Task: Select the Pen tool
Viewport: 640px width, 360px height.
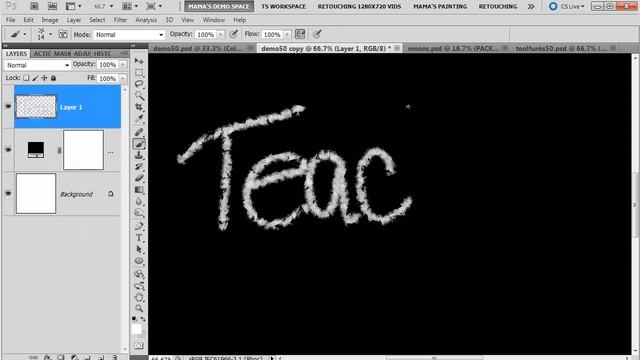Action: pos(139,226)
